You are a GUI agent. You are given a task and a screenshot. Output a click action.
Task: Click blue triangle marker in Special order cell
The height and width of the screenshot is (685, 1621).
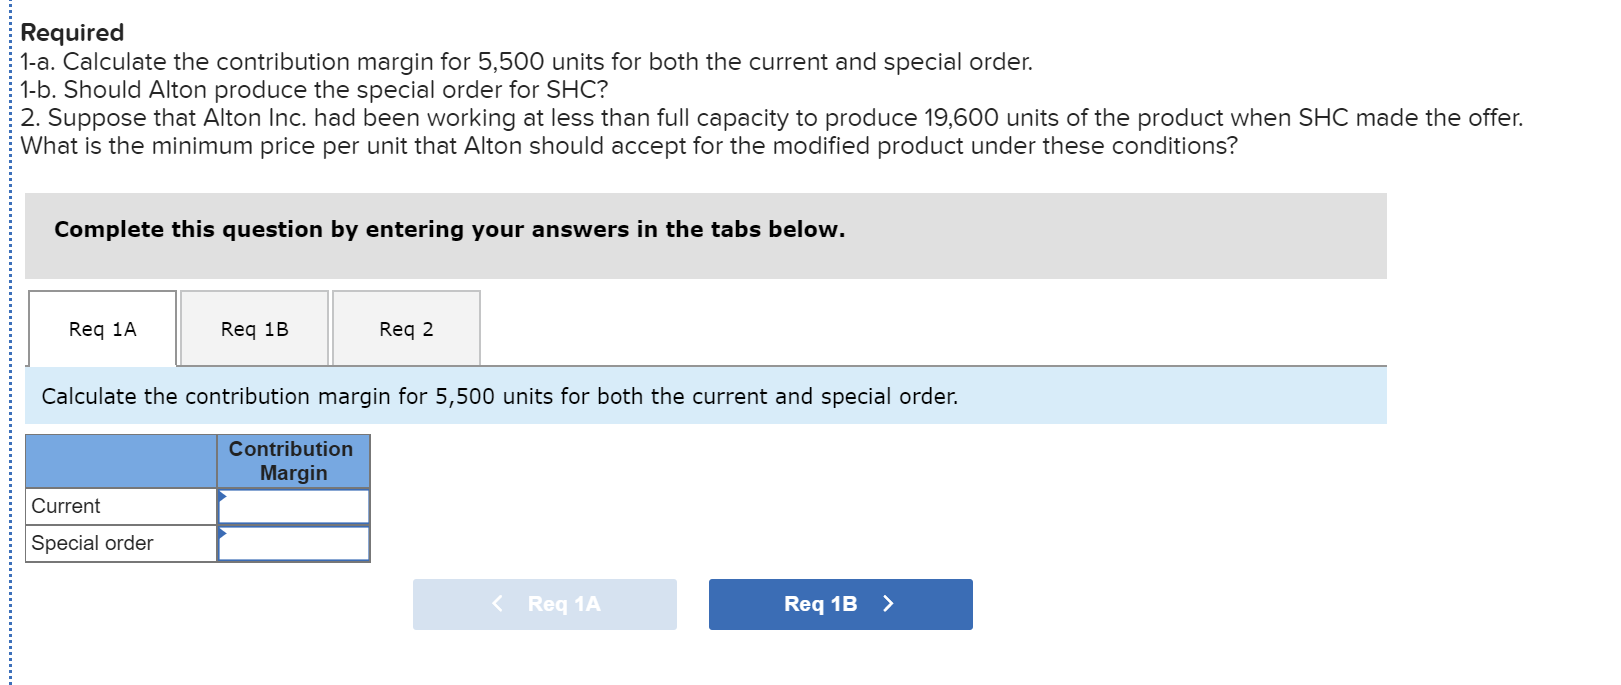(x=223, y=533)
